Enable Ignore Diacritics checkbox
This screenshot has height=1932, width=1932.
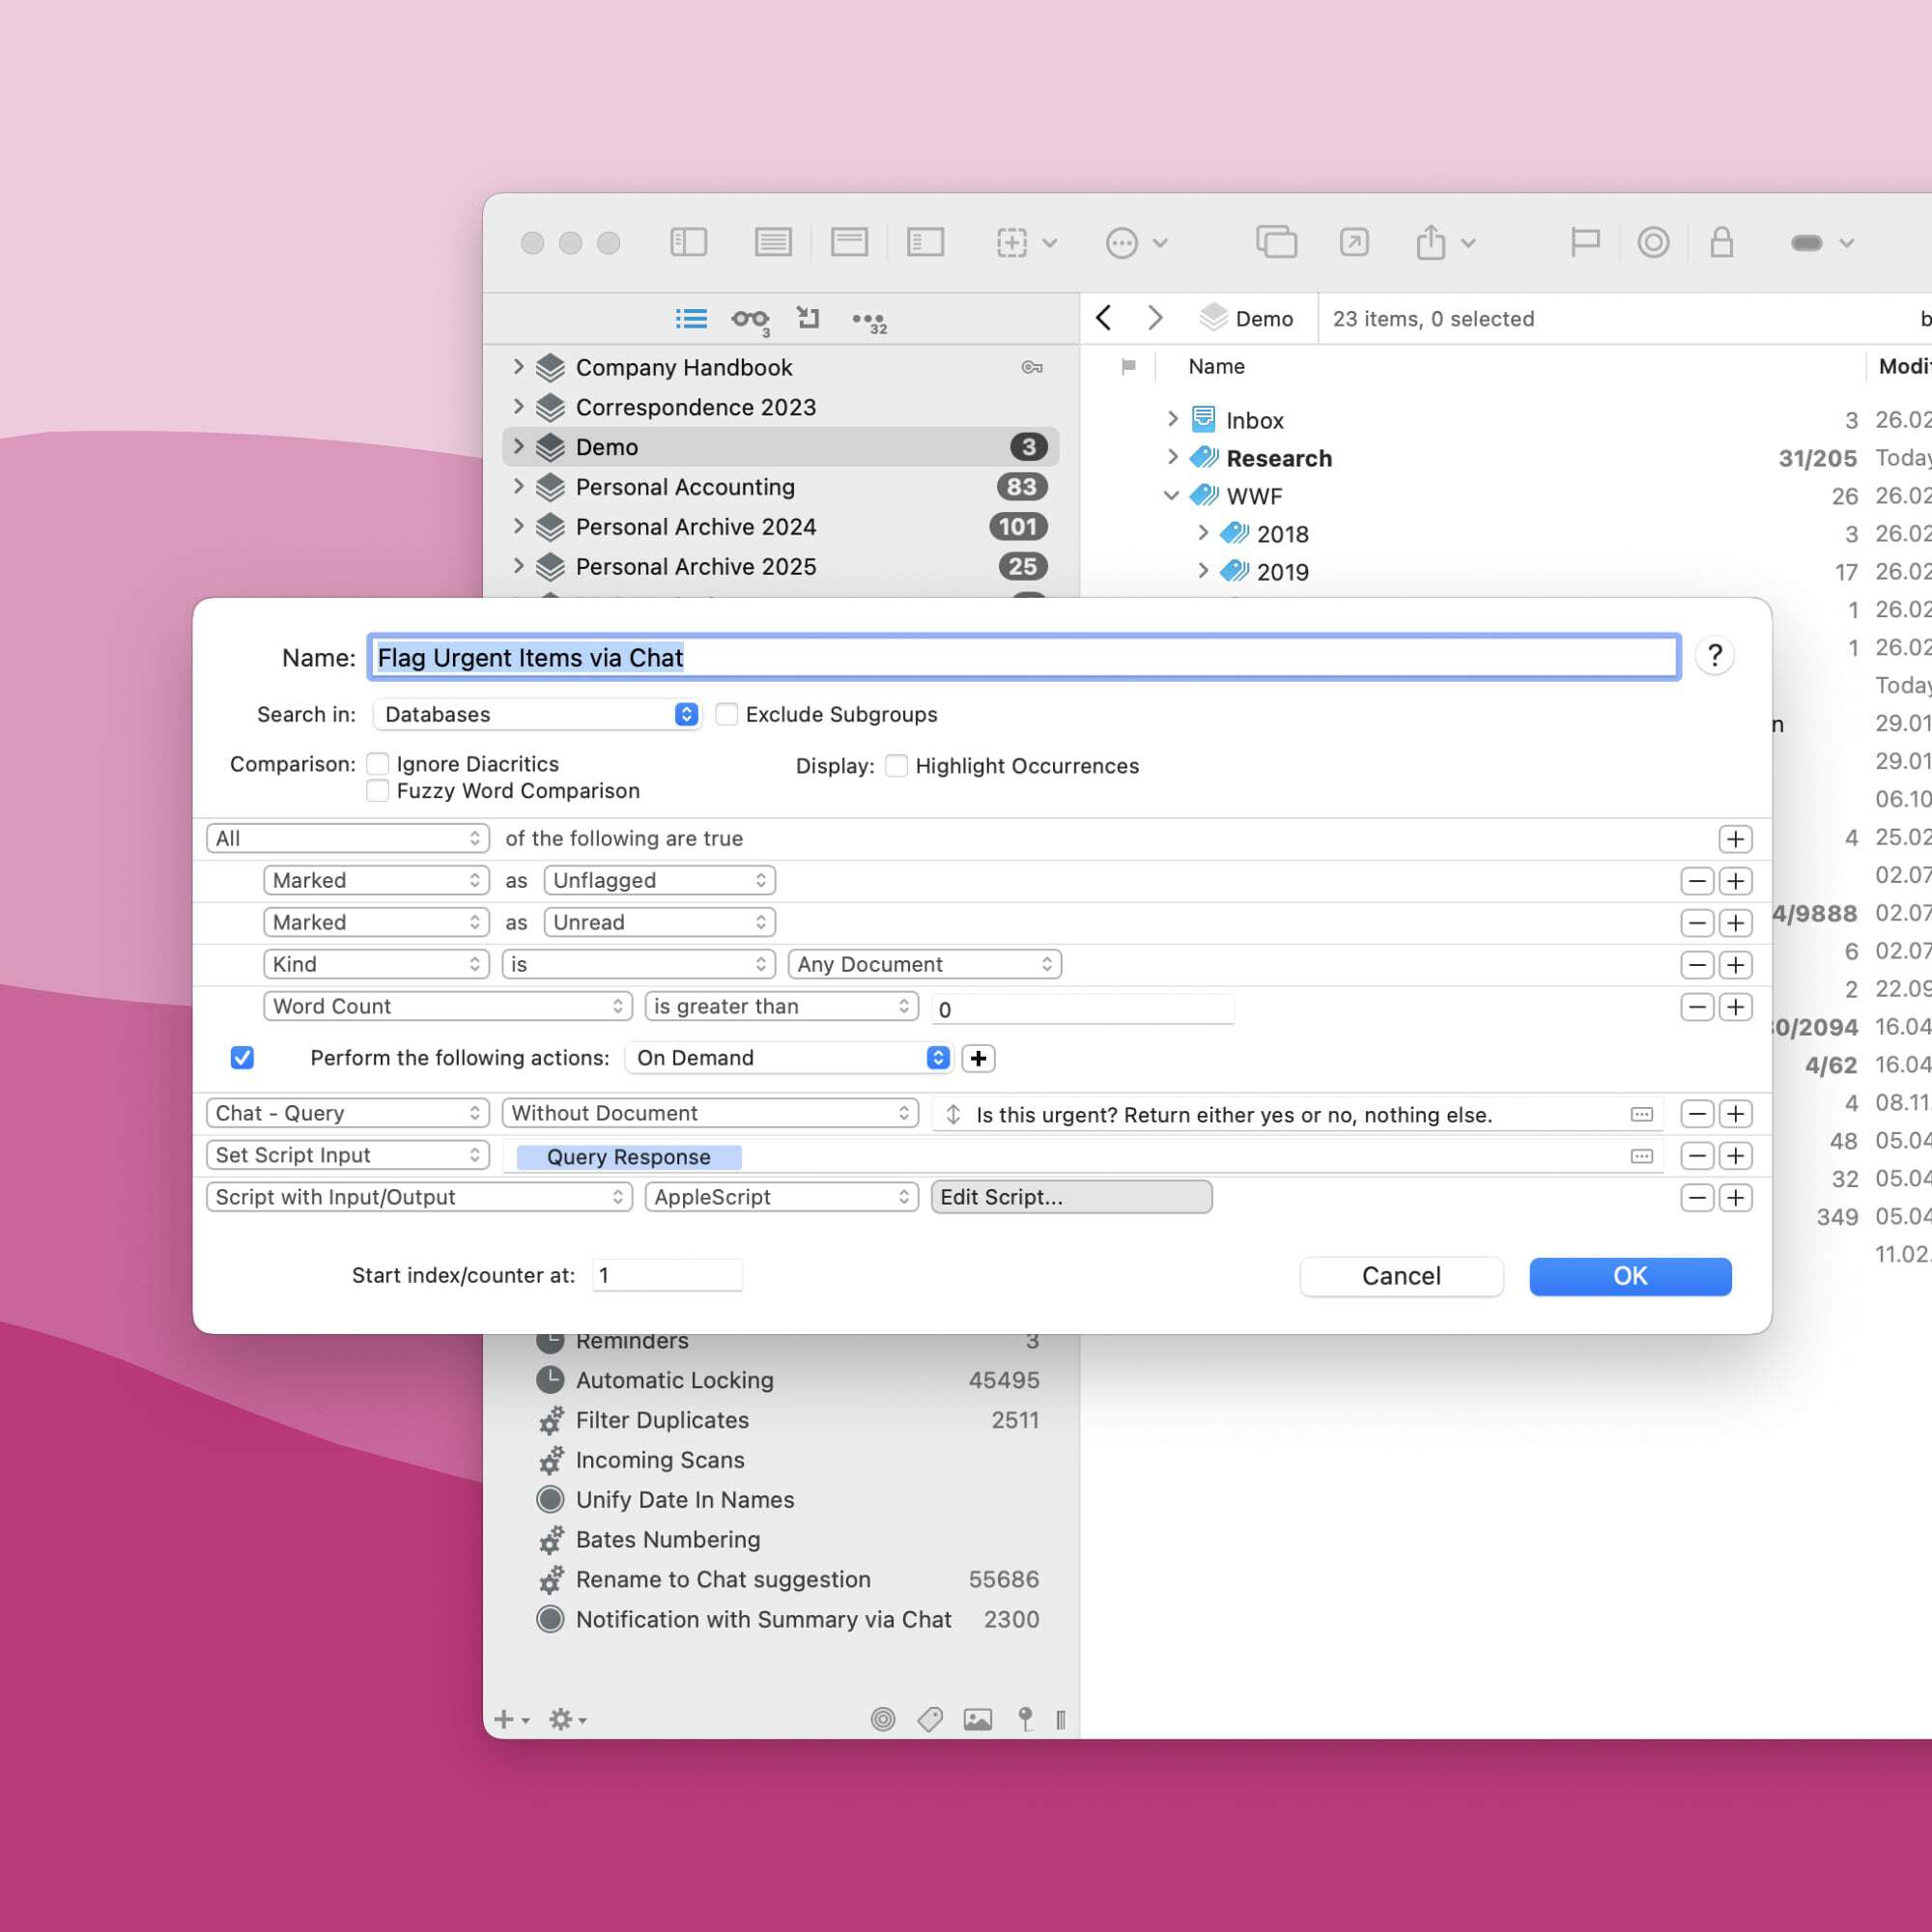377,764
